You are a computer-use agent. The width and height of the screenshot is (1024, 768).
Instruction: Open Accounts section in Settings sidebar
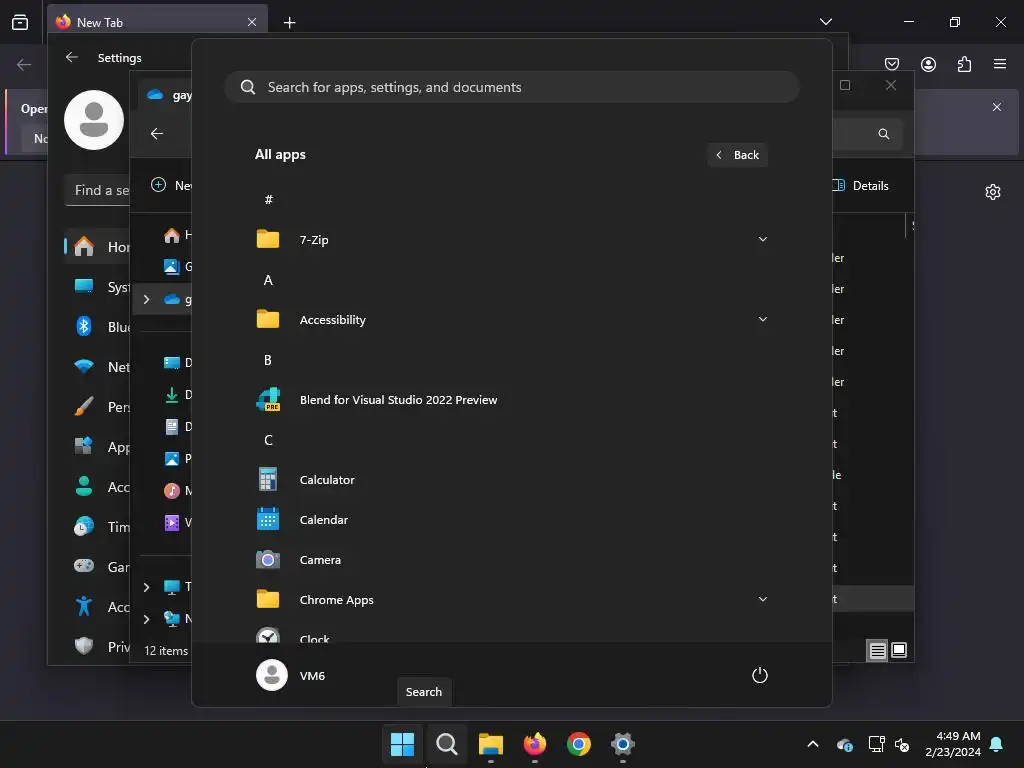(98, 487)
